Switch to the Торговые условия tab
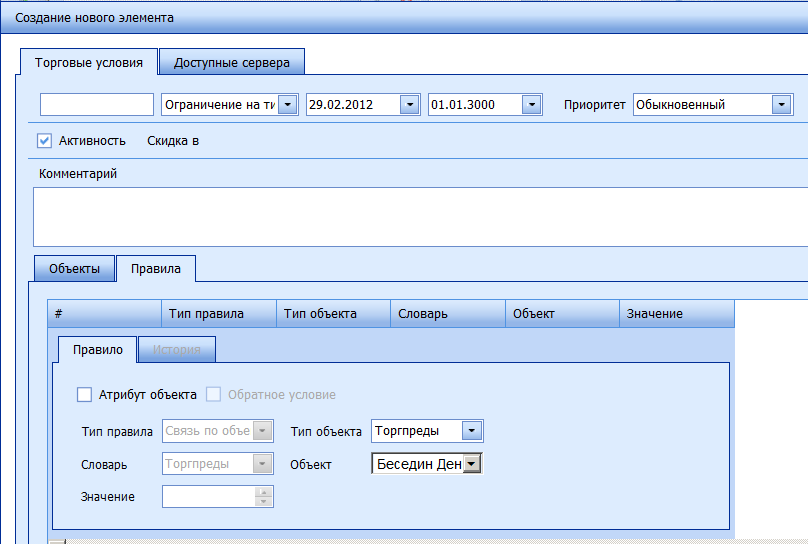This screenshot has height=544, width=808. pyautogui.click(x=89, y=62)
